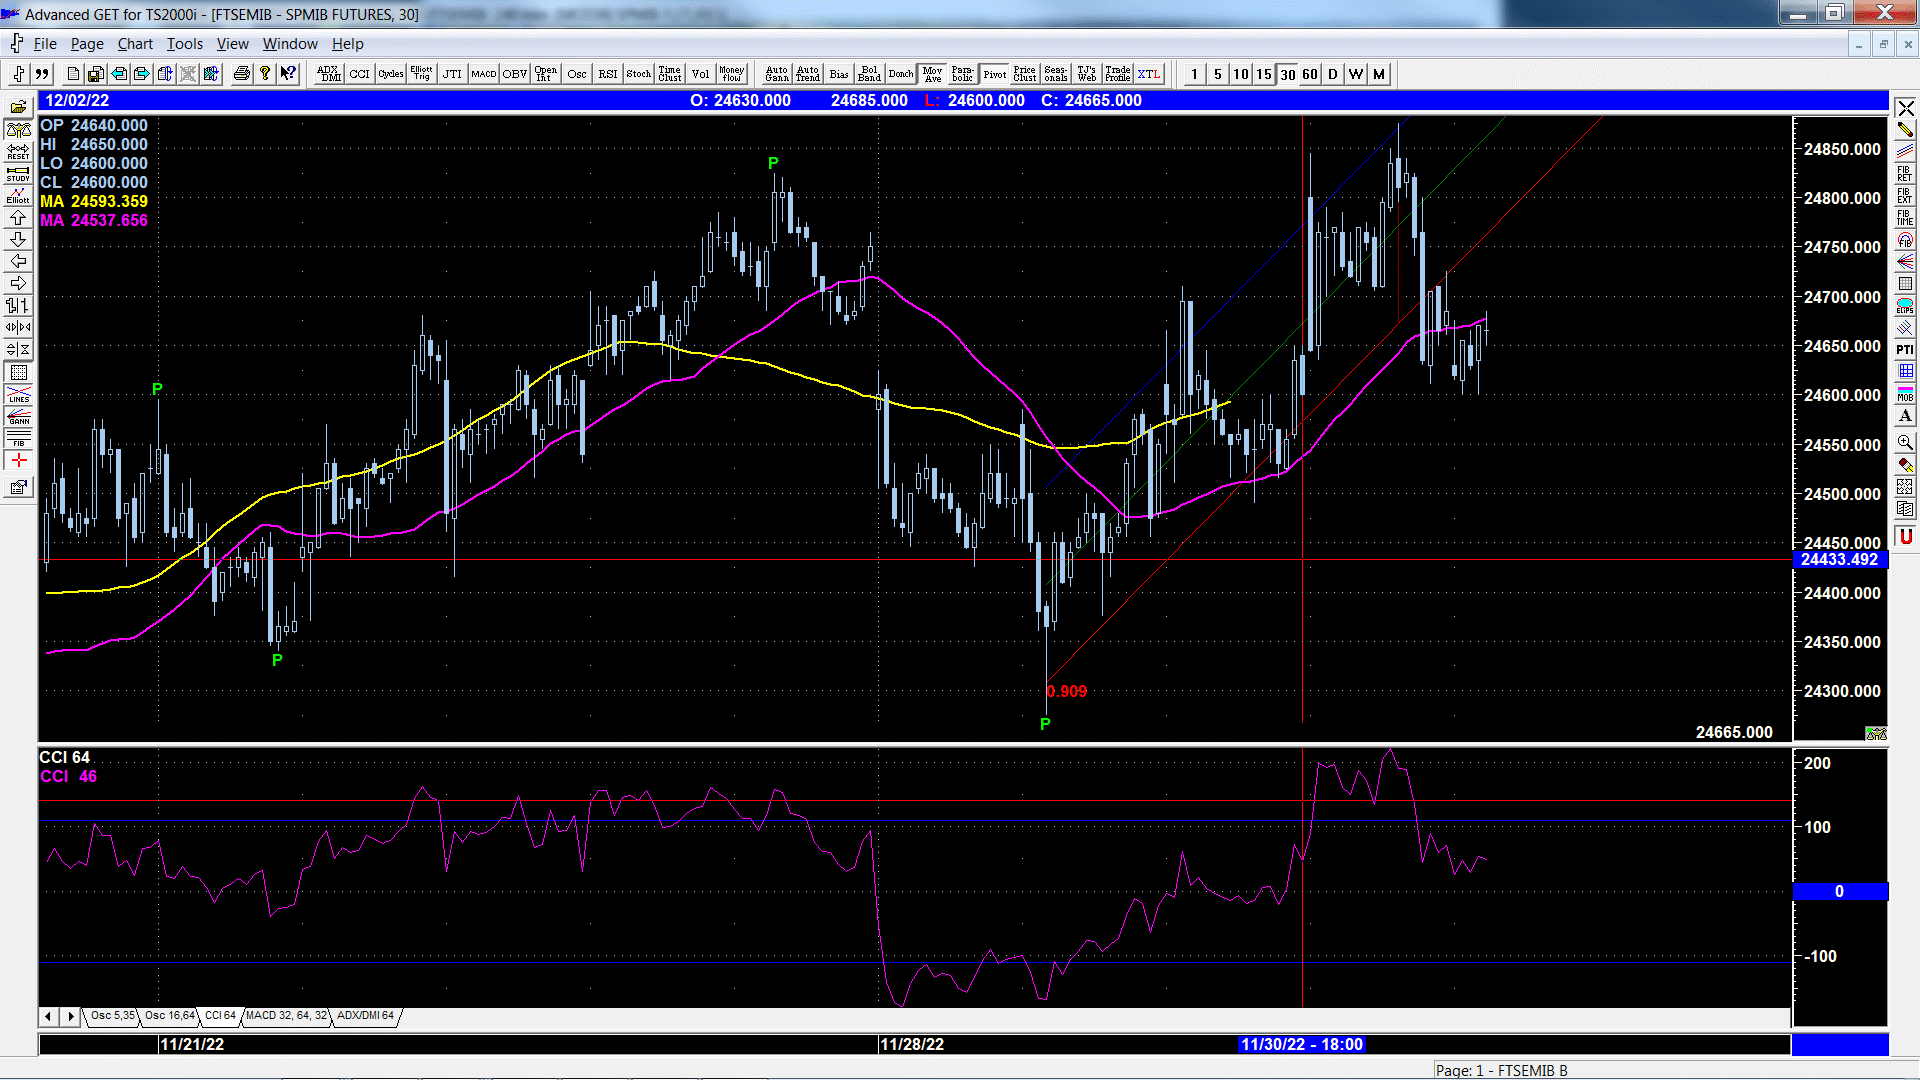The height and width of the screenshot is (1080, 1920).
Task: Click tab scroll right arrow
Action: (x=70, y=1016)
